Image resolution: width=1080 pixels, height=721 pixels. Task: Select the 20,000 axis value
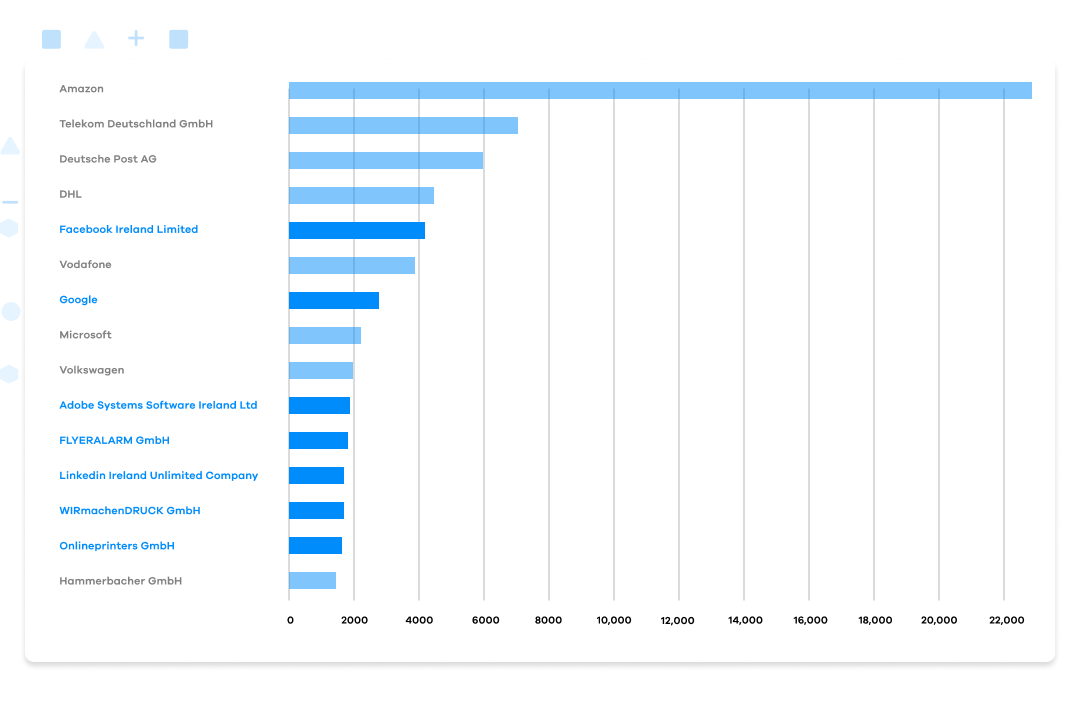pyautogui.click(x=939, y=620)
